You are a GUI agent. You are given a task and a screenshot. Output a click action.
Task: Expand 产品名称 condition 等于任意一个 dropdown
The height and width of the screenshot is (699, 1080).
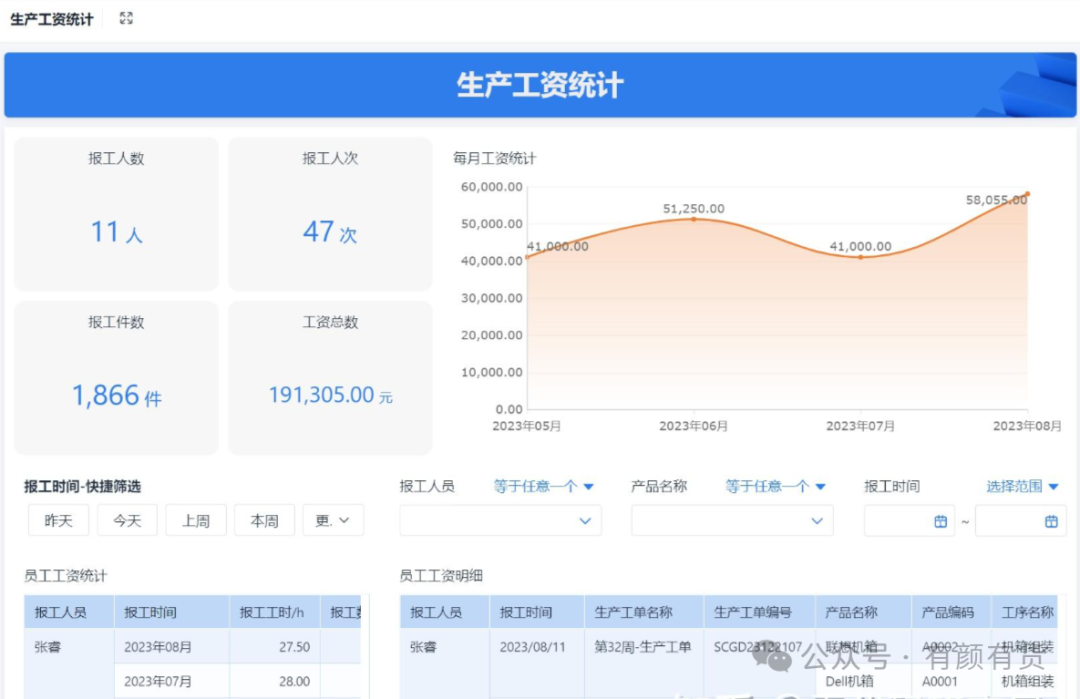click(776, 487)
